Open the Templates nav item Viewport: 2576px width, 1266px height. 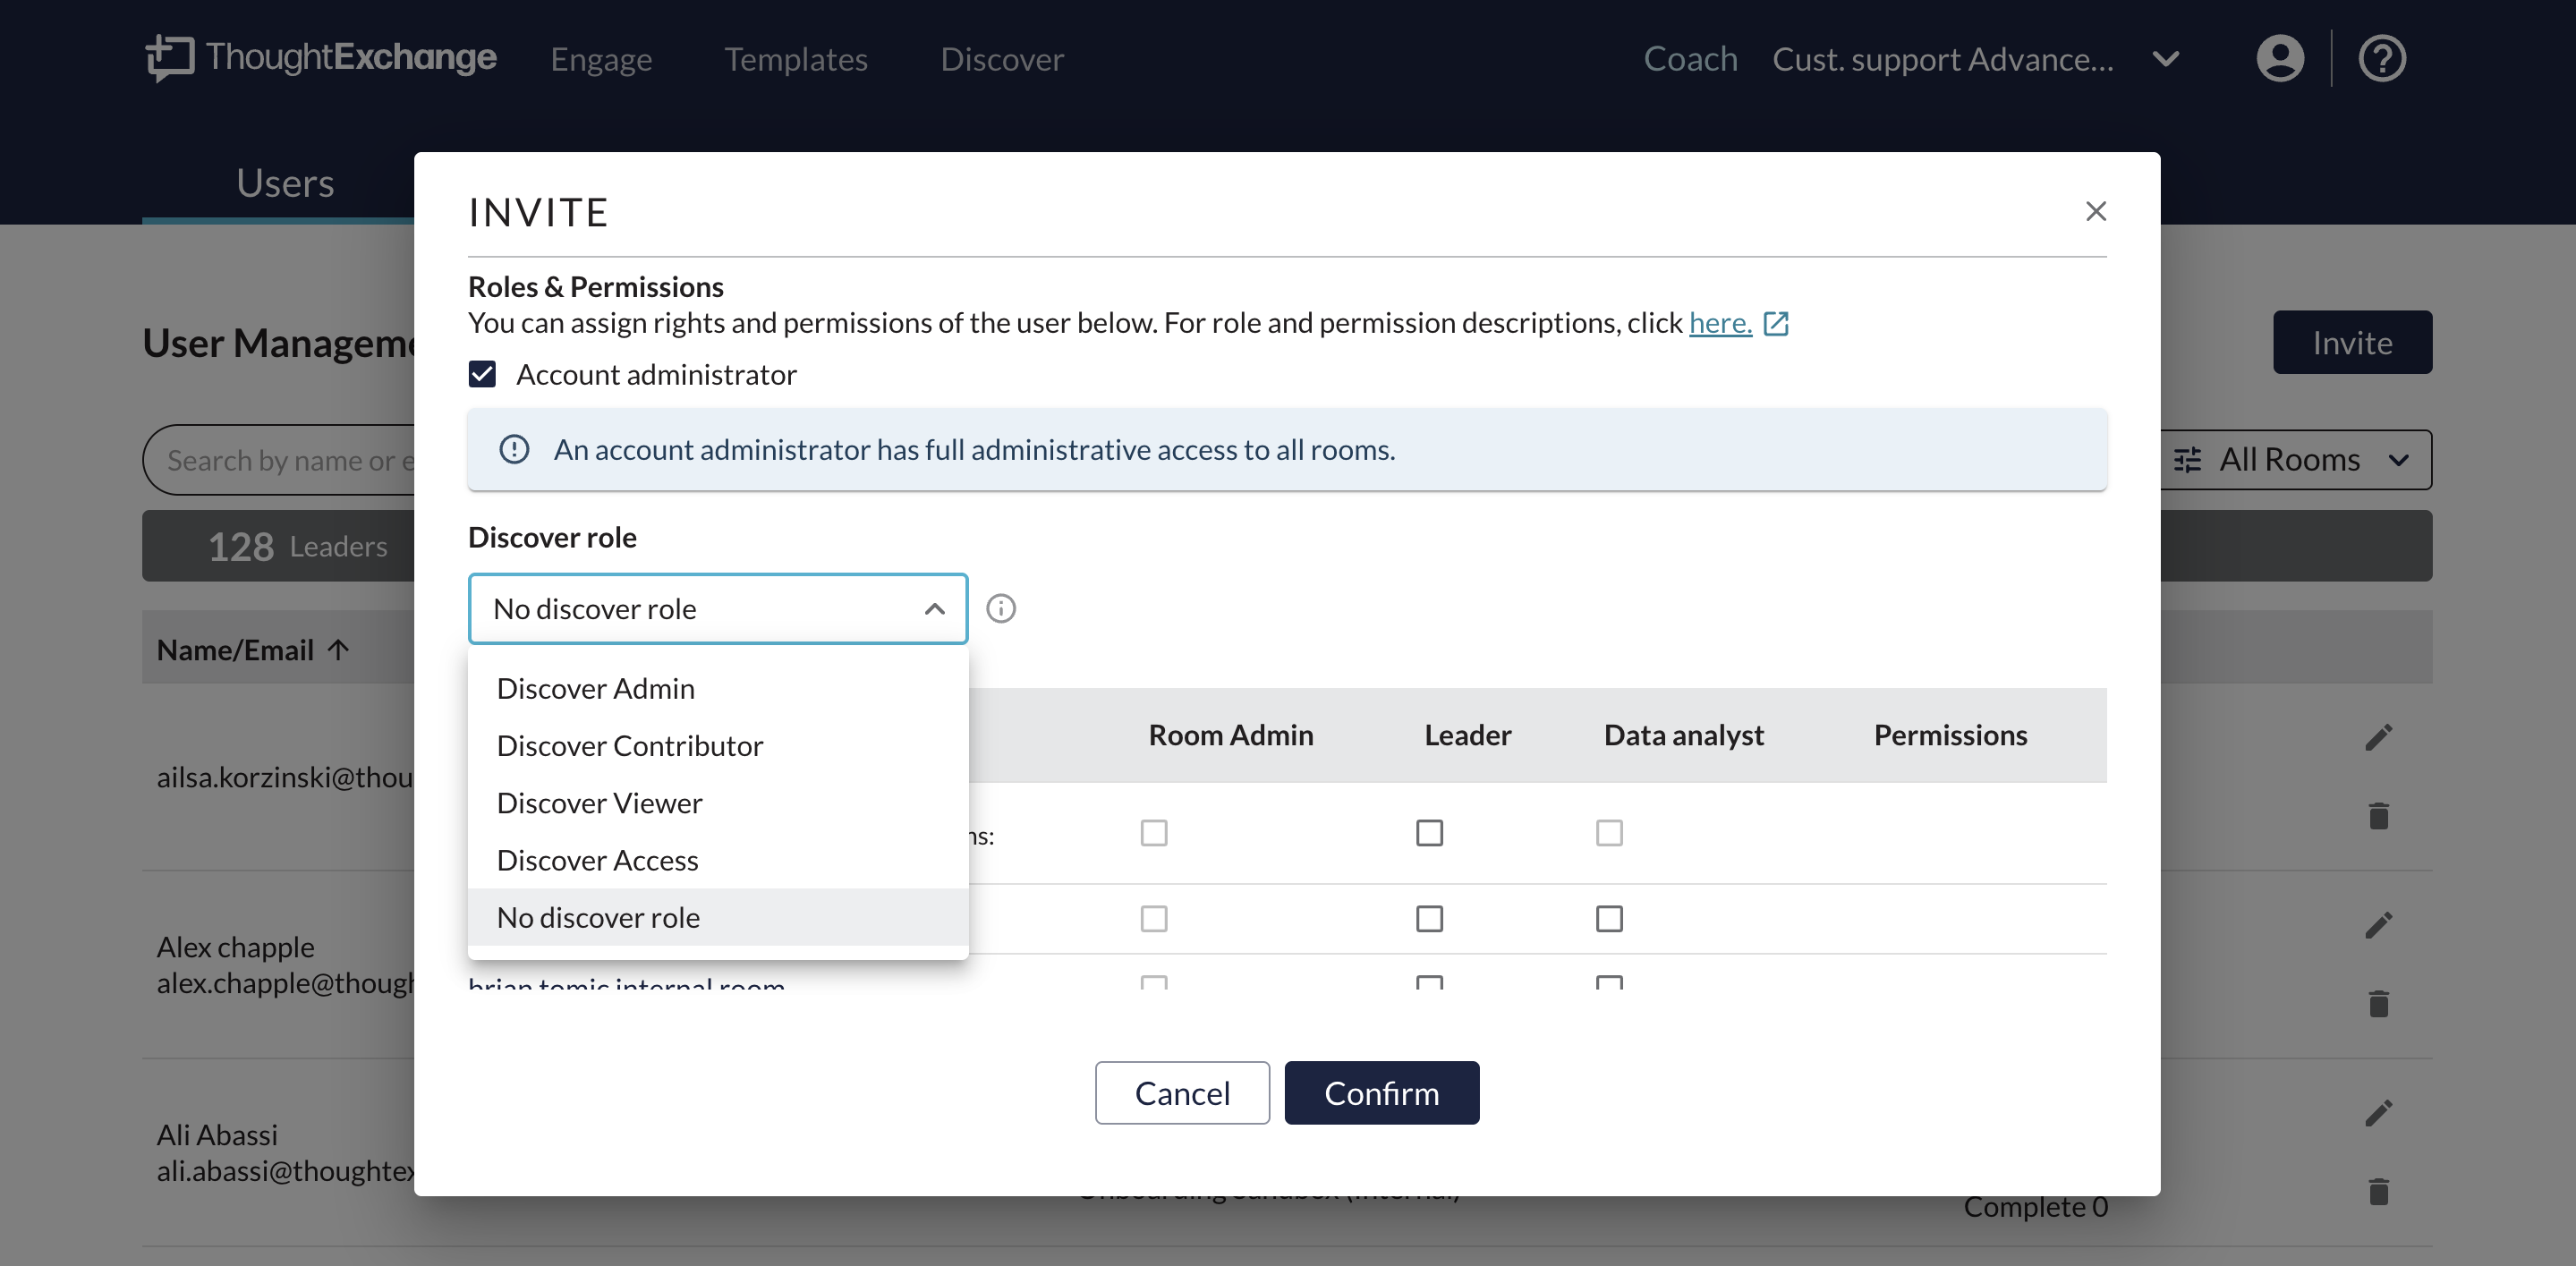[x=796, y=59]
